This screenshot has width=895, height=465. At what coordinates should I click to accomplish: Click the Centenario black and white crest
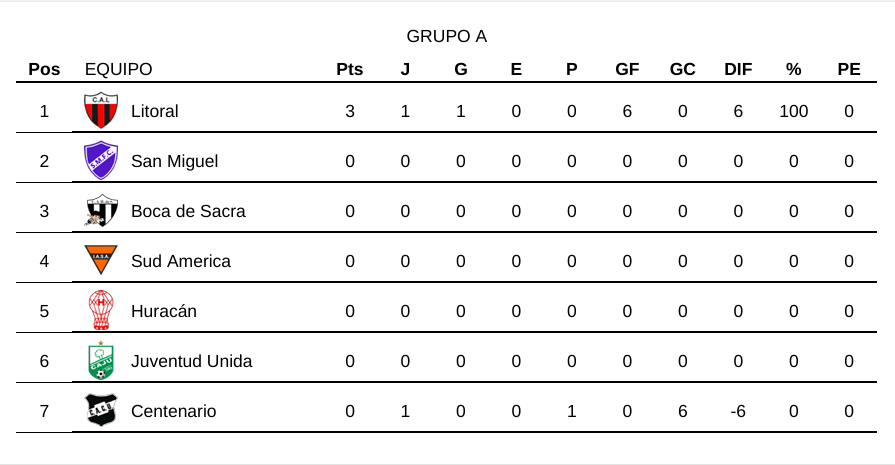[x=101, y=411]
